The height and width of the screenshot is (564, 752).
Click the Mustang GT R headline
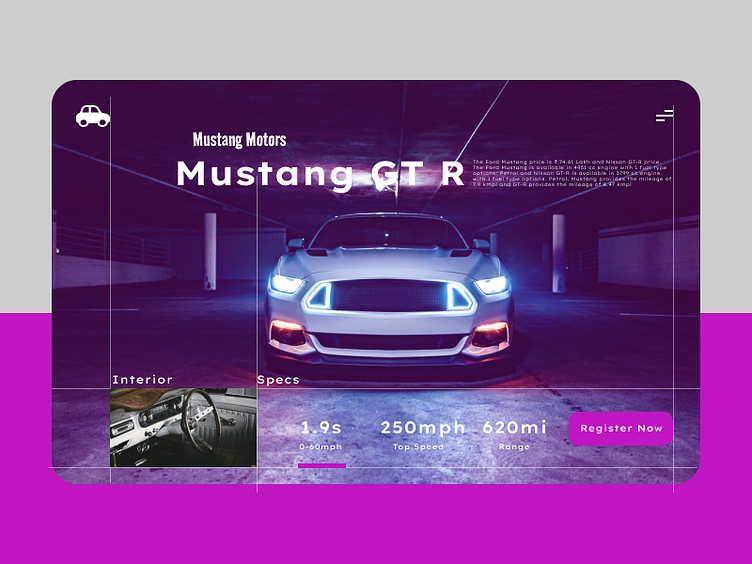(320, 174)
